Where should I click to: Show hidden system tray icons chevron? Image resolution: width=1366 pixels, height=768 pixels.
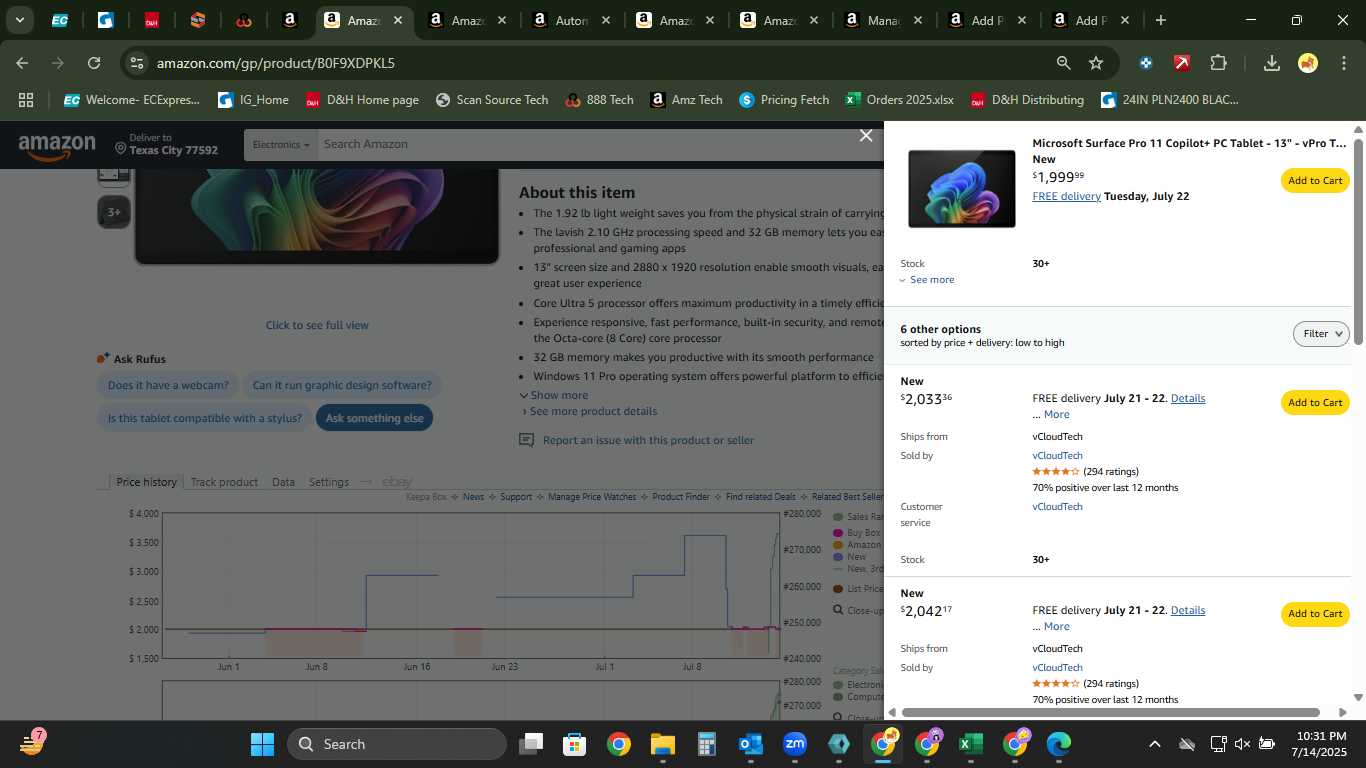[x=1154, y=744]
